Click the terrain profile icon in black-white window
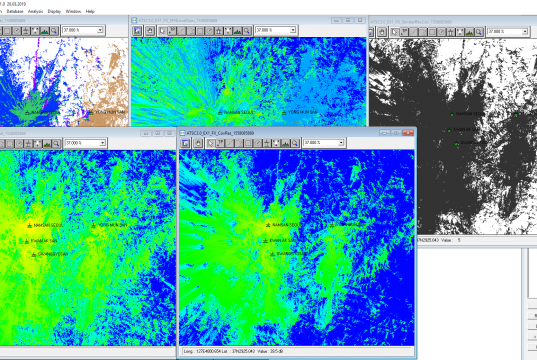This screenshot has height=360, width=537. [x=469, y=32]
